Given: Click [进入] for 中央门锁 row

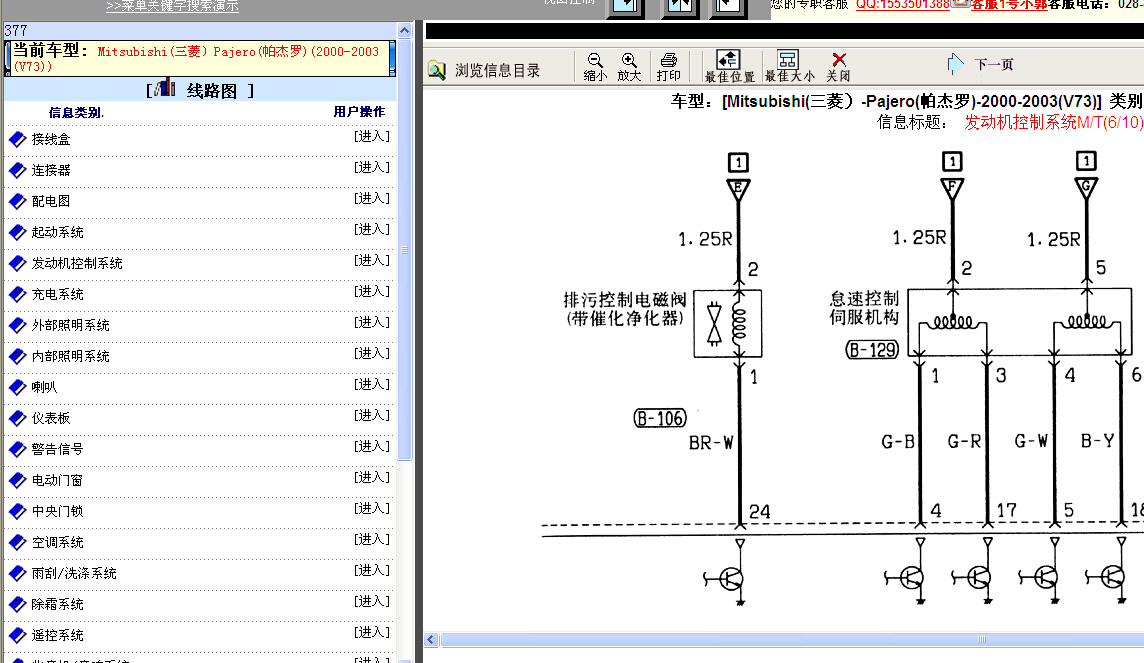Looking at the screenshot, I should point(372,508).
